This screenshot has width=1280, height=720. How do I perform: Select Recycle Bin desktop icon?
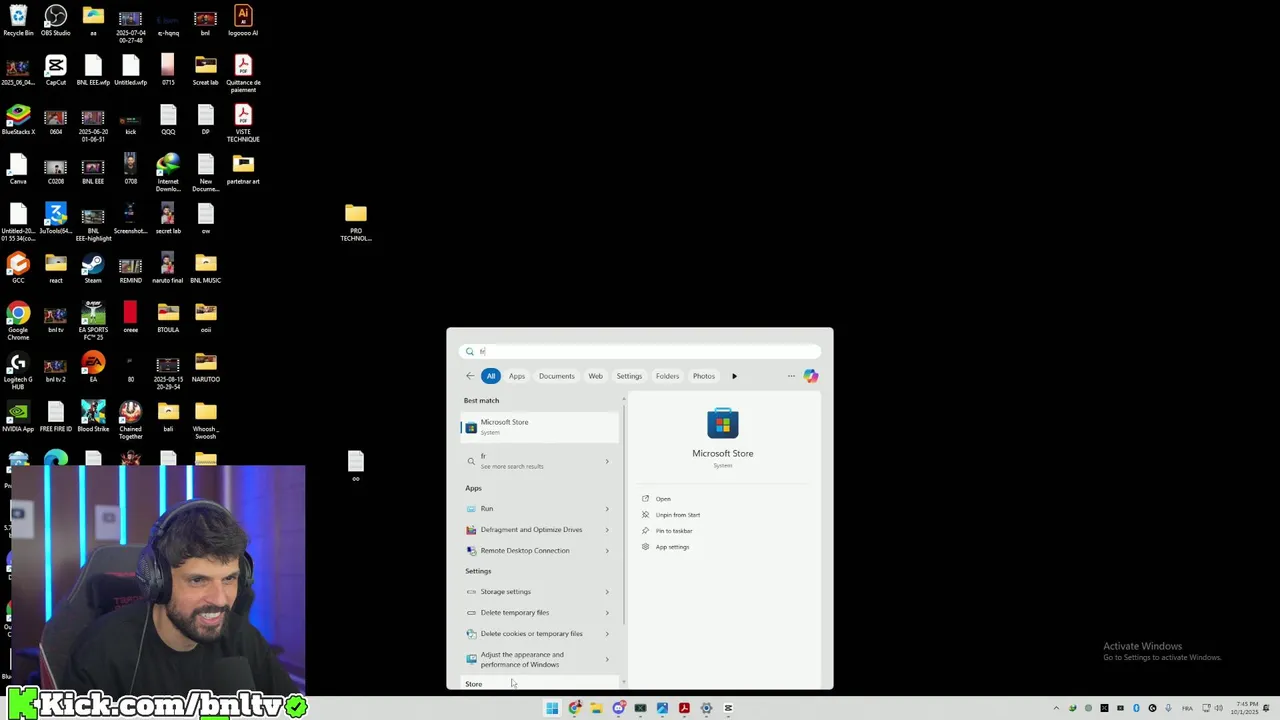(x=18, y=21)
